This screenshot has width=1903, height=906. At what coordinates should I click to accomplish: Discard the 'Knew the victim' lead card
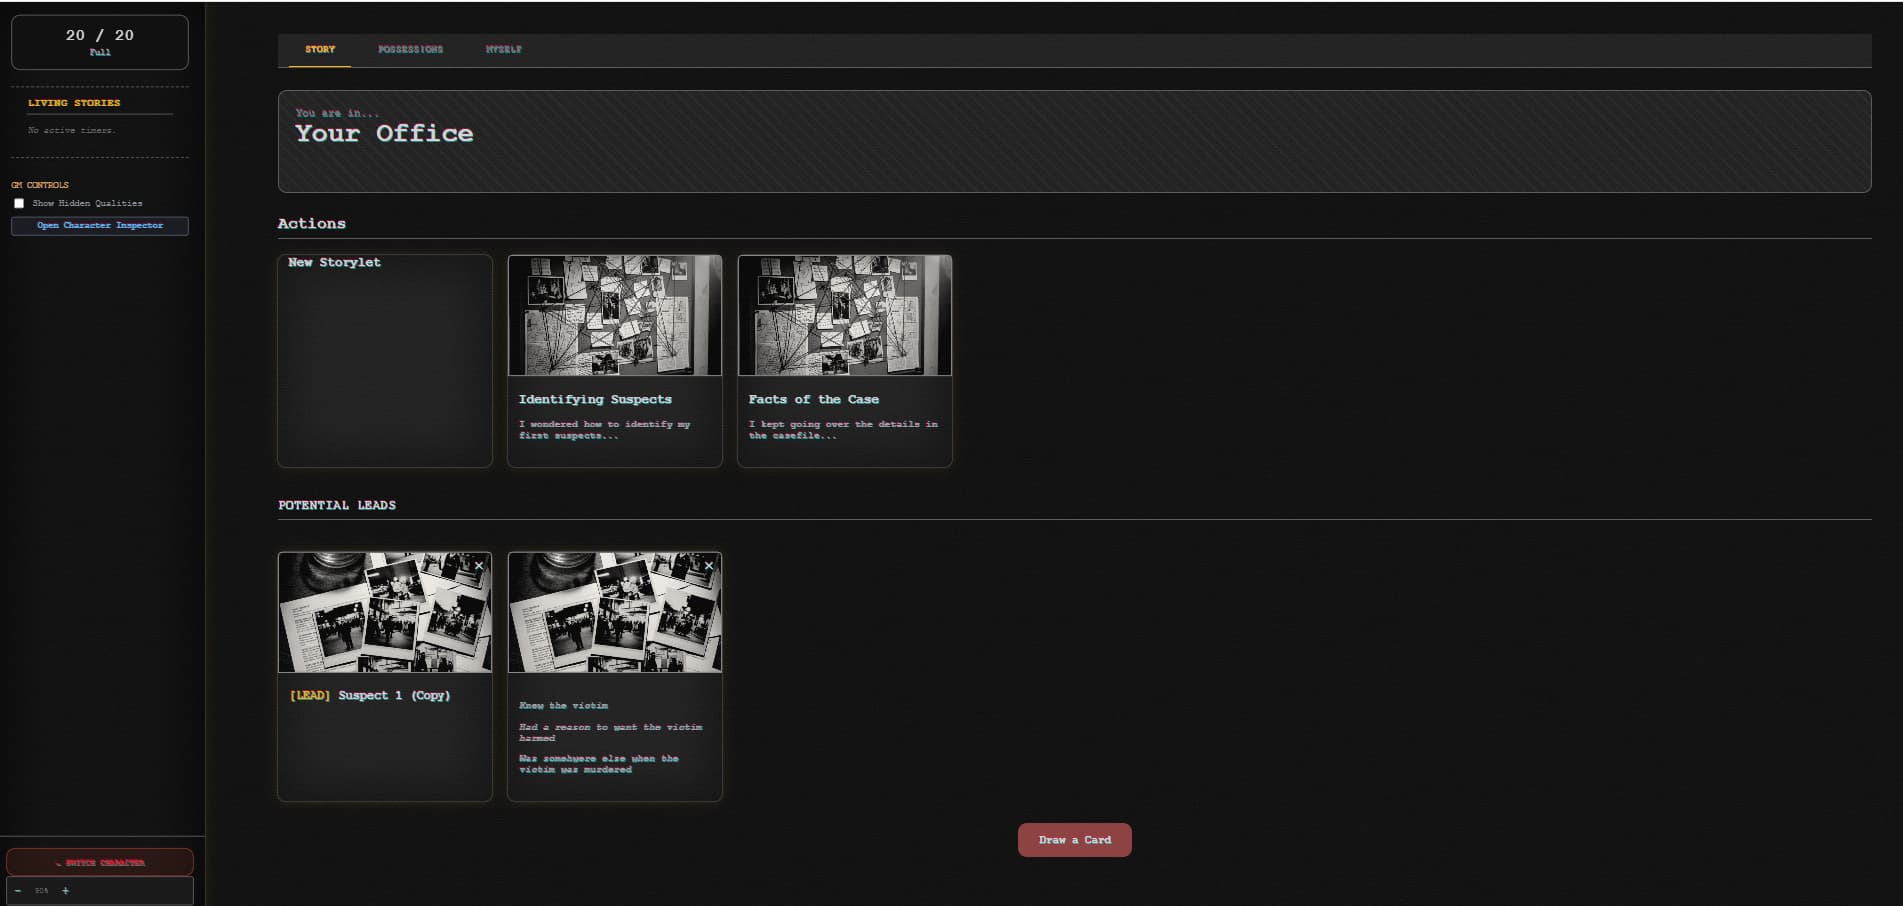click(x=709, y=566)
